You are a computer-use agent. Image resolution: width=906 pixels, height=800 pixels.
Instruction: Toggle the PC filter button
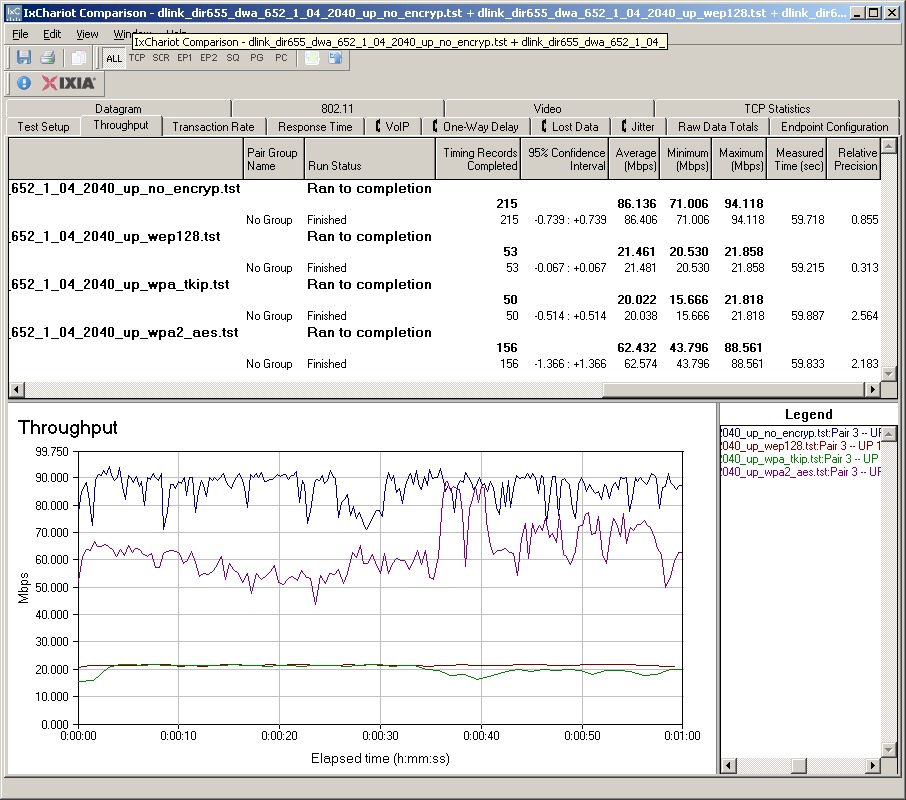pyautogui.click(x=281, y=58)
